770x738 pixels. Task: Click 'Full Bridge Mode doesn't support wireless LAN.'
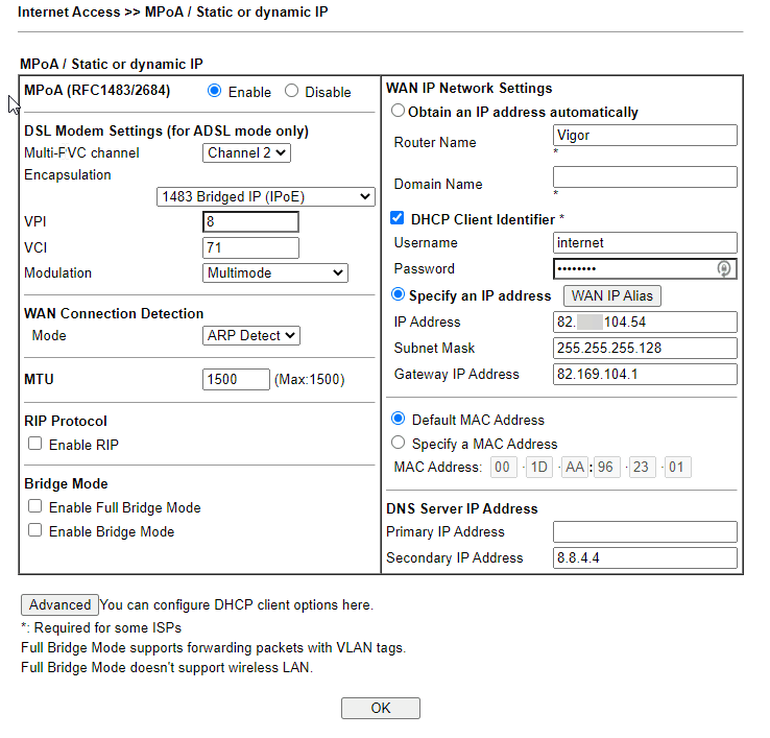pyautogui.click(x=167, y=668)
